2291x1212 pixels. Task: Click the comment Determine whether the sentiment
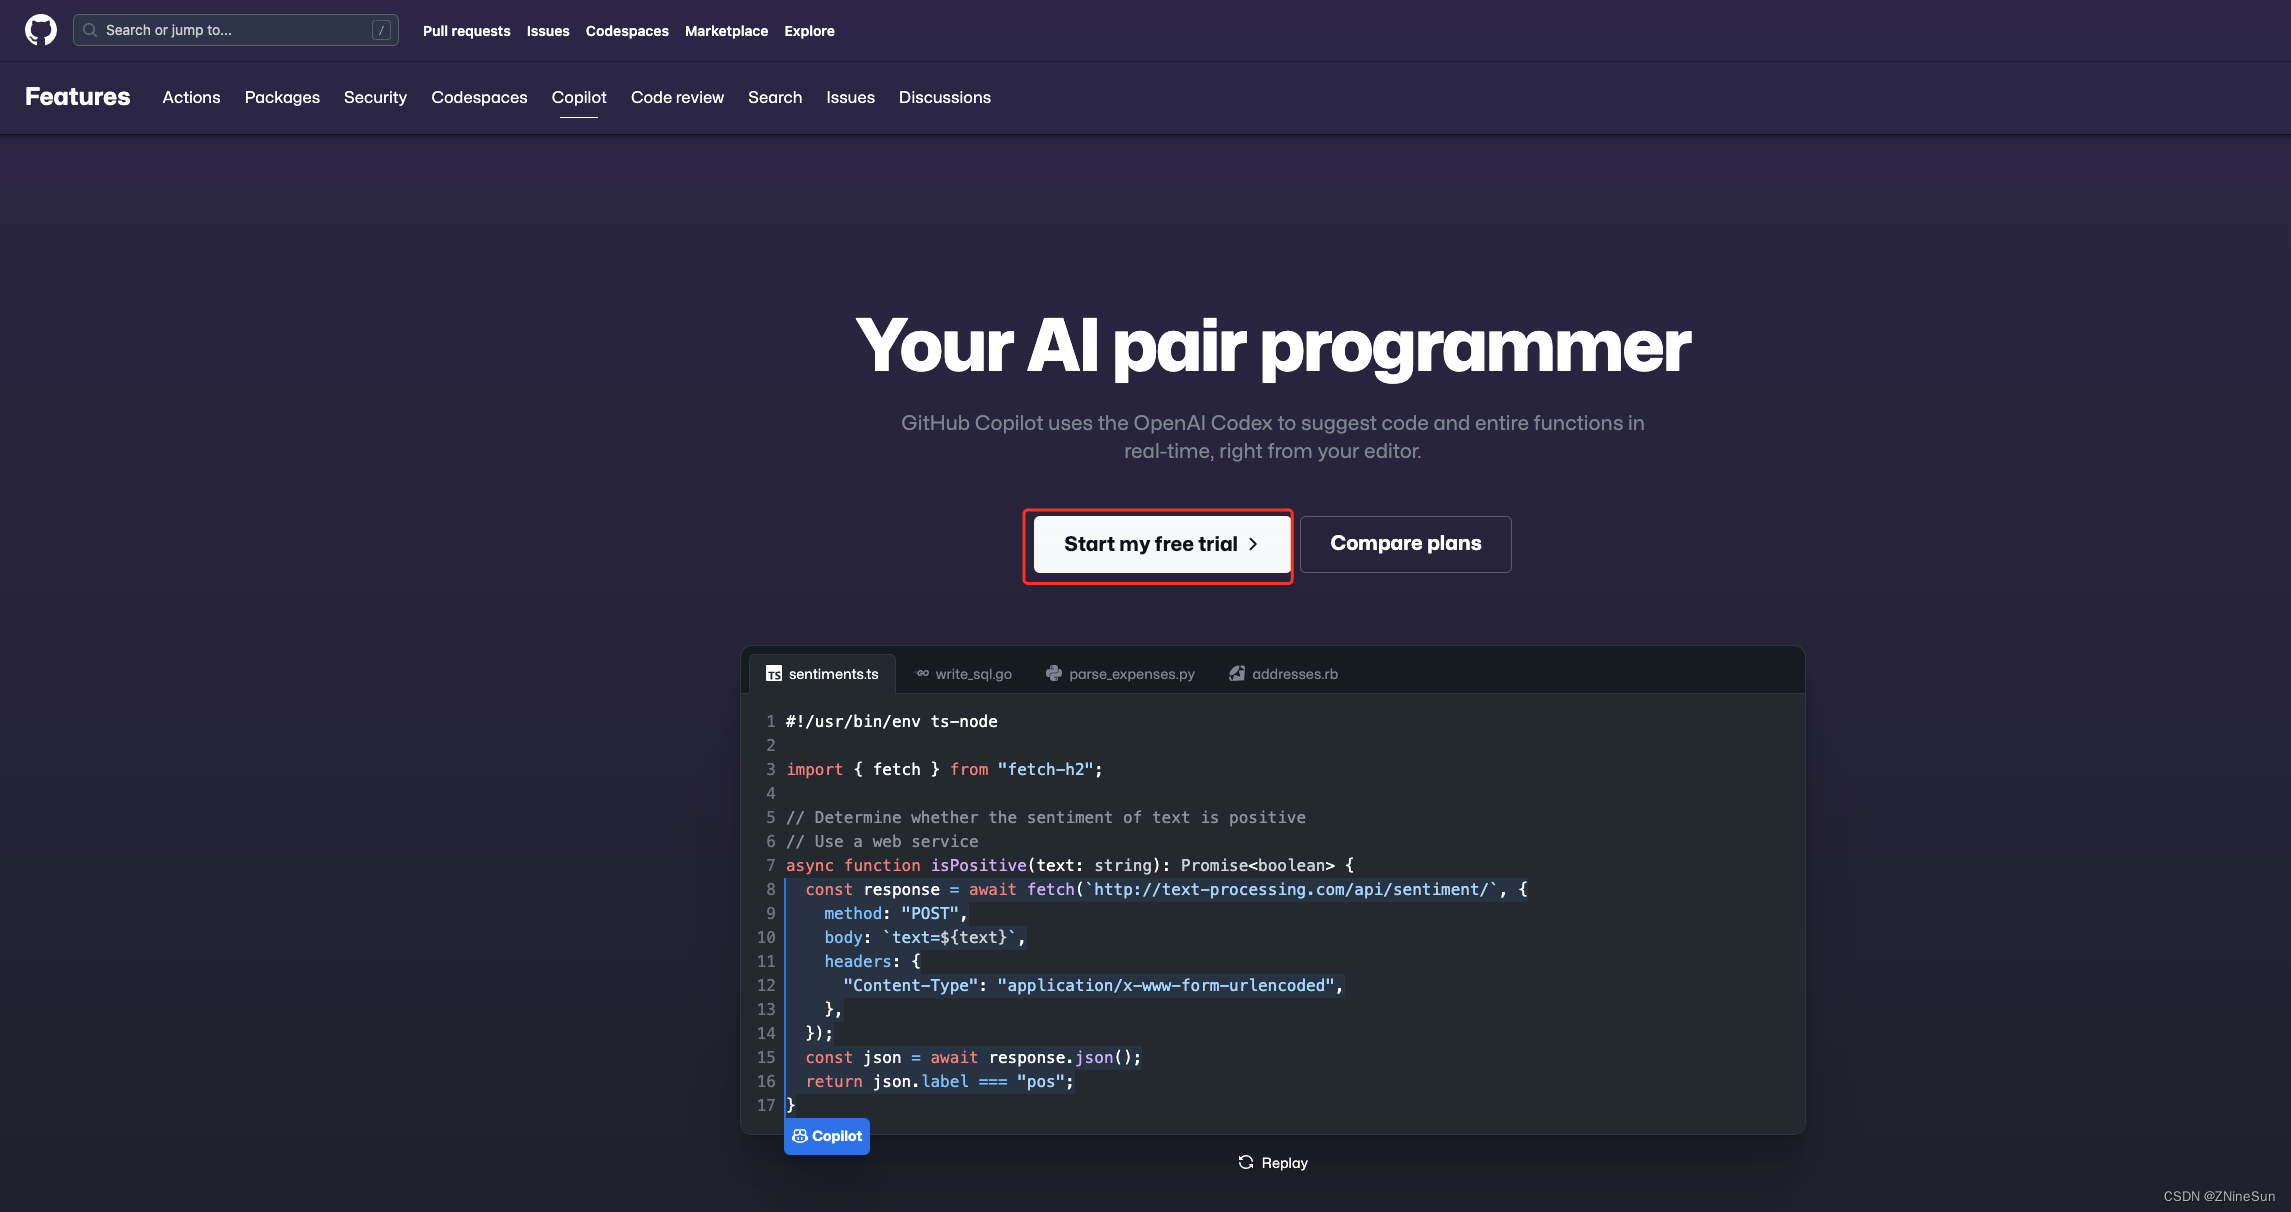click(1046, 817)
